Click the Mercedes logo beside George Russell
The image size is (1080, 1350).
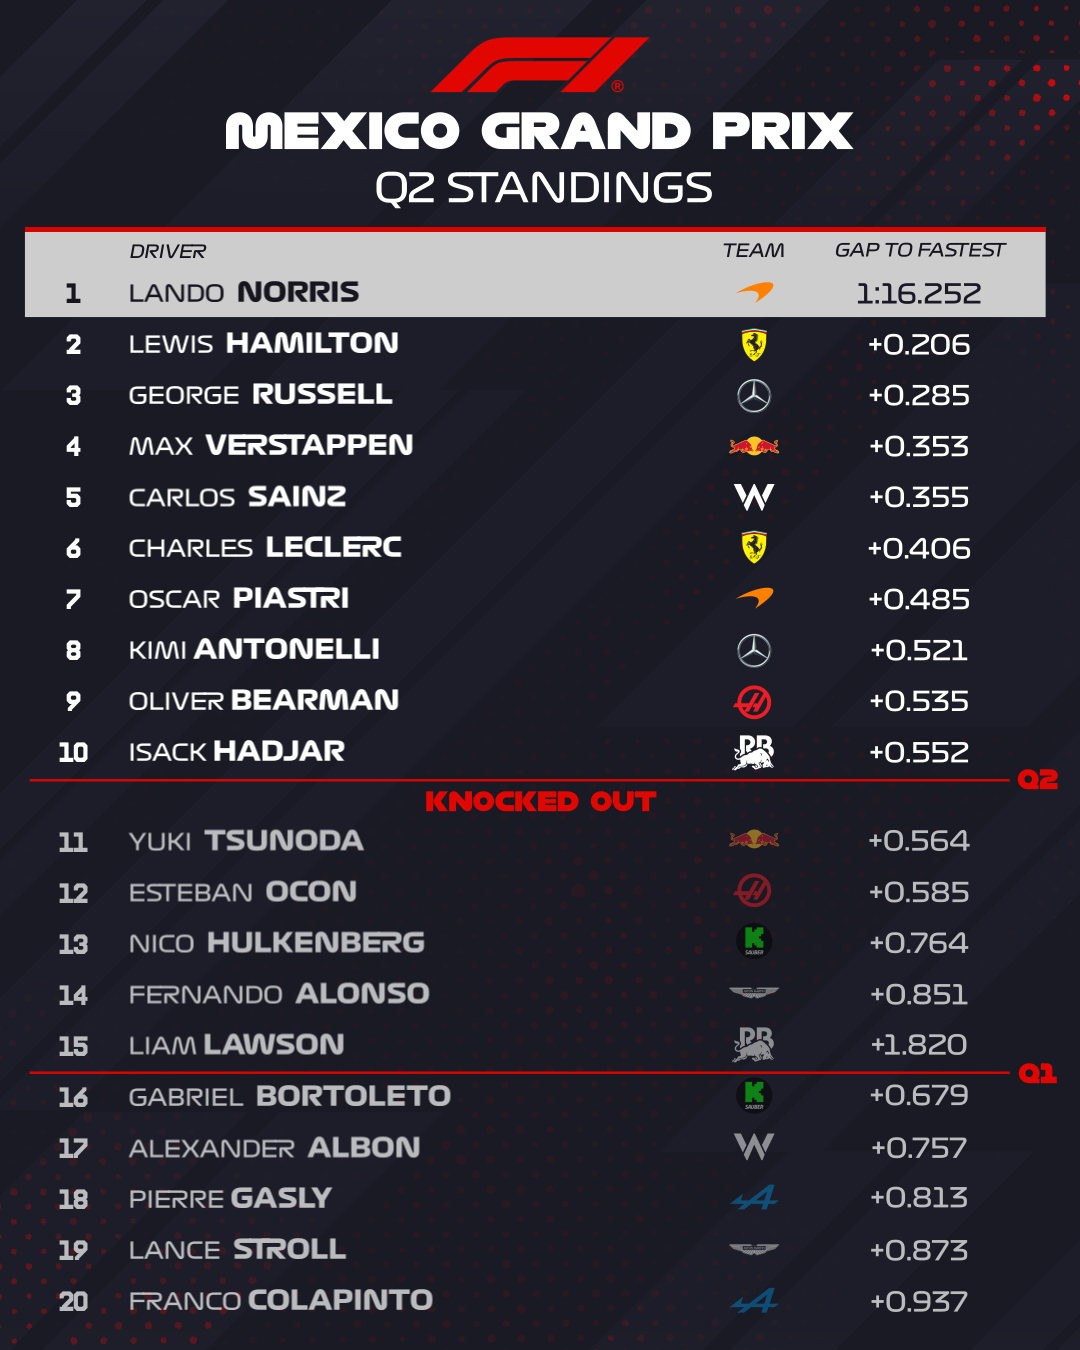754,396
